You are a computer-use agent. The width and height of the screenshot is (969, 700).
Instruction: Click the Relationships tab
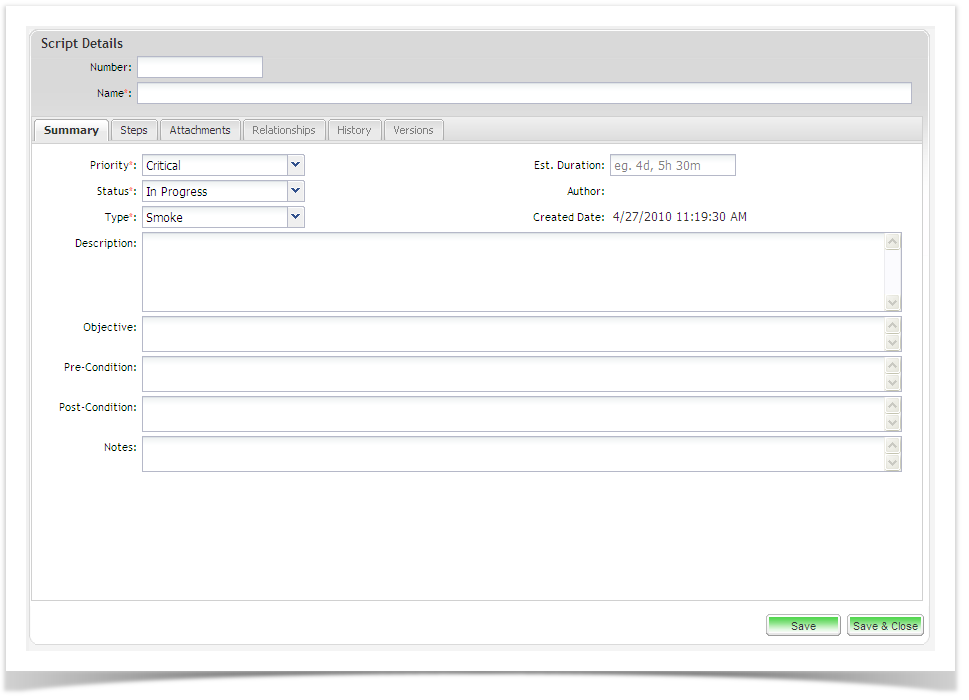[284, 130]
